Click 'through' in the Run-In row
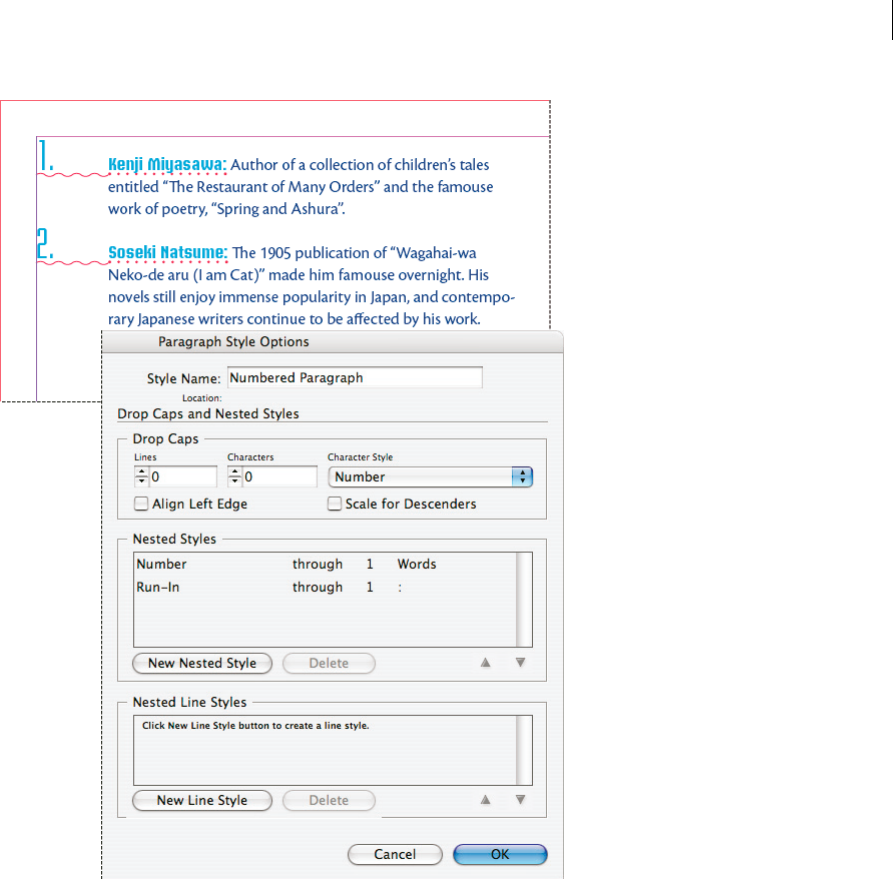893x879 pixels. tap(318, 587)
